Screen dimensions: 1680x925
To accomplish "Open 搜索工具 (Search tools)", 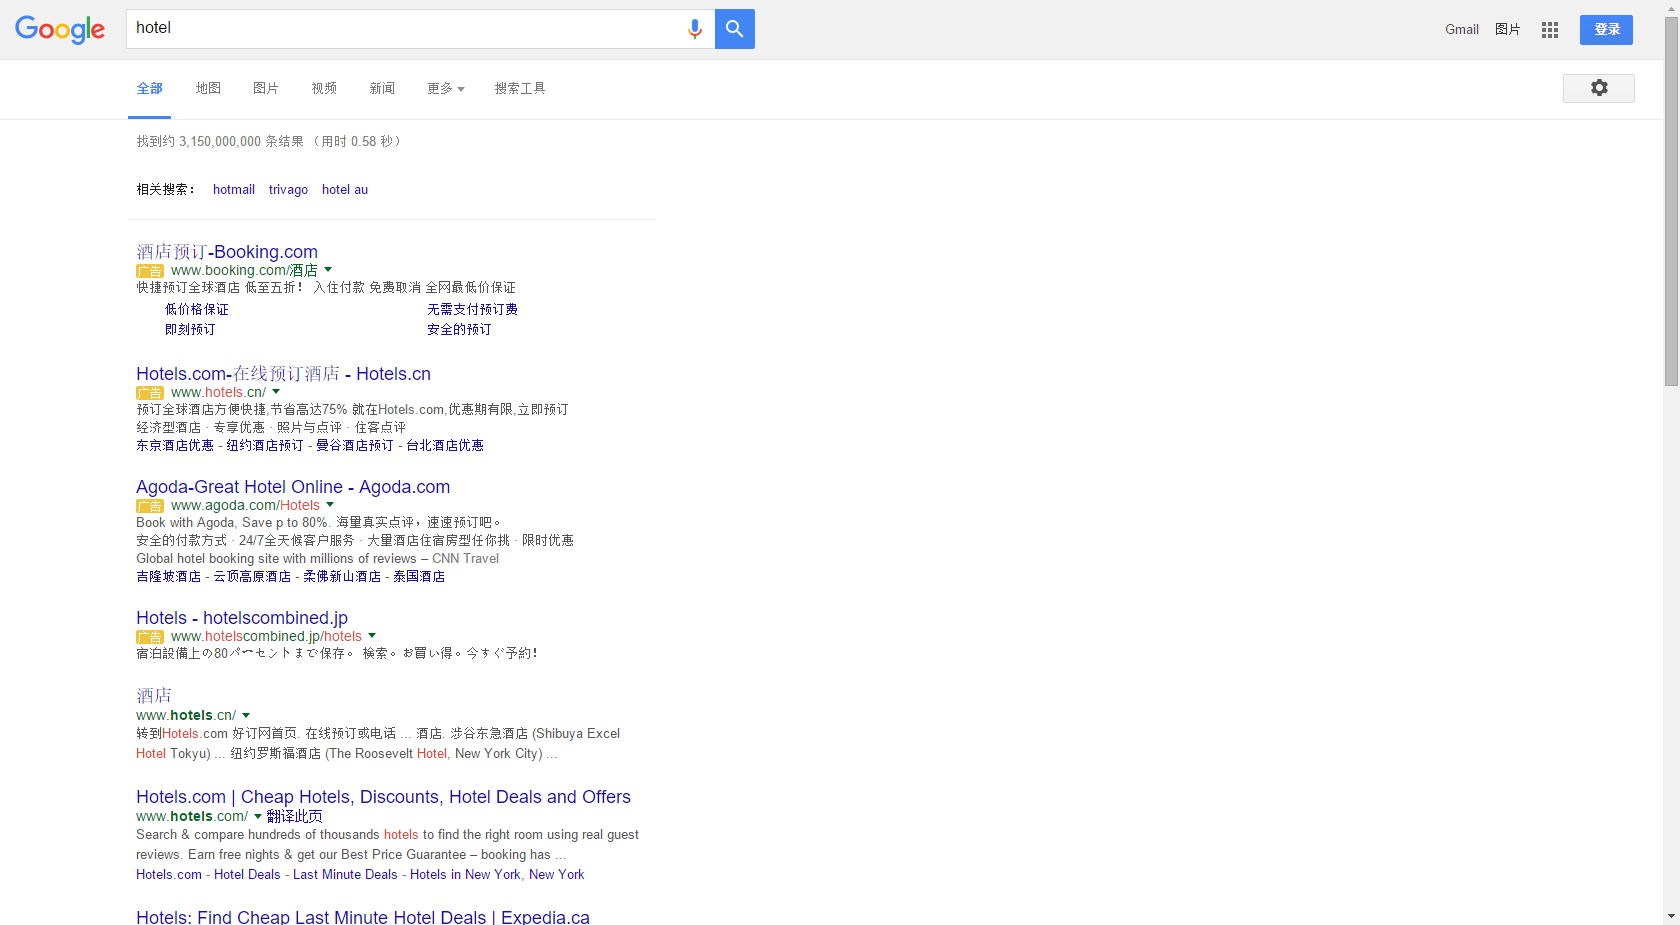I will 520,88.
